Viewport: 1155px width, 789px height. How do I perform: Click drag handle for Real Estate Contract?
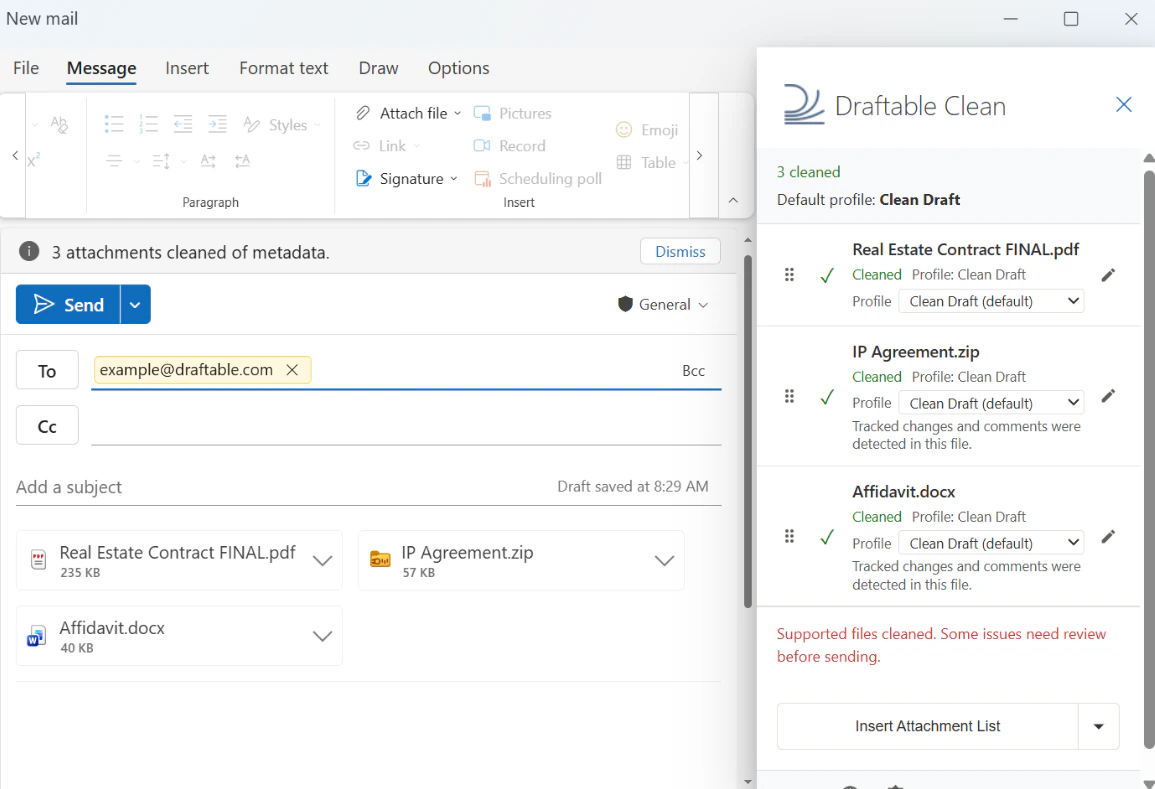789,275
